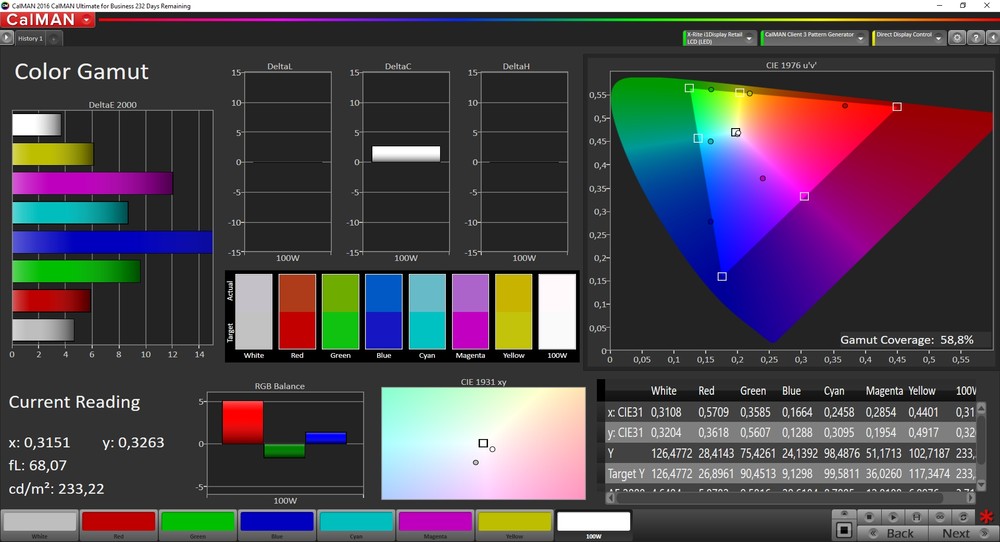Open help with the question mark icon
Image resolution: width=1000 pixels, height=542 pixels.
coord(975,38)
